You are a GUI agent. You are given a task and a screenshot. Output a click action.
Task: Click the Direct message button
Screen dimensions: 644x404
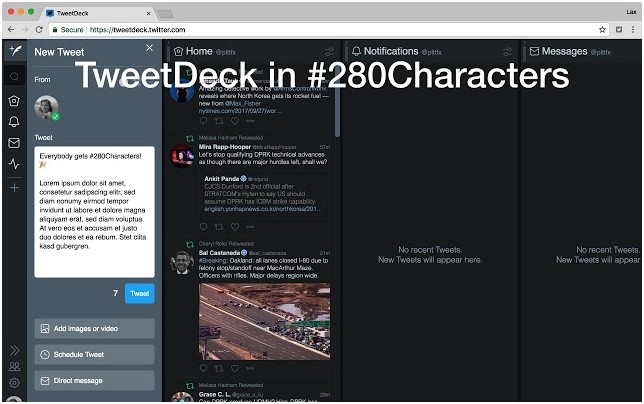(x=94, y=381)
